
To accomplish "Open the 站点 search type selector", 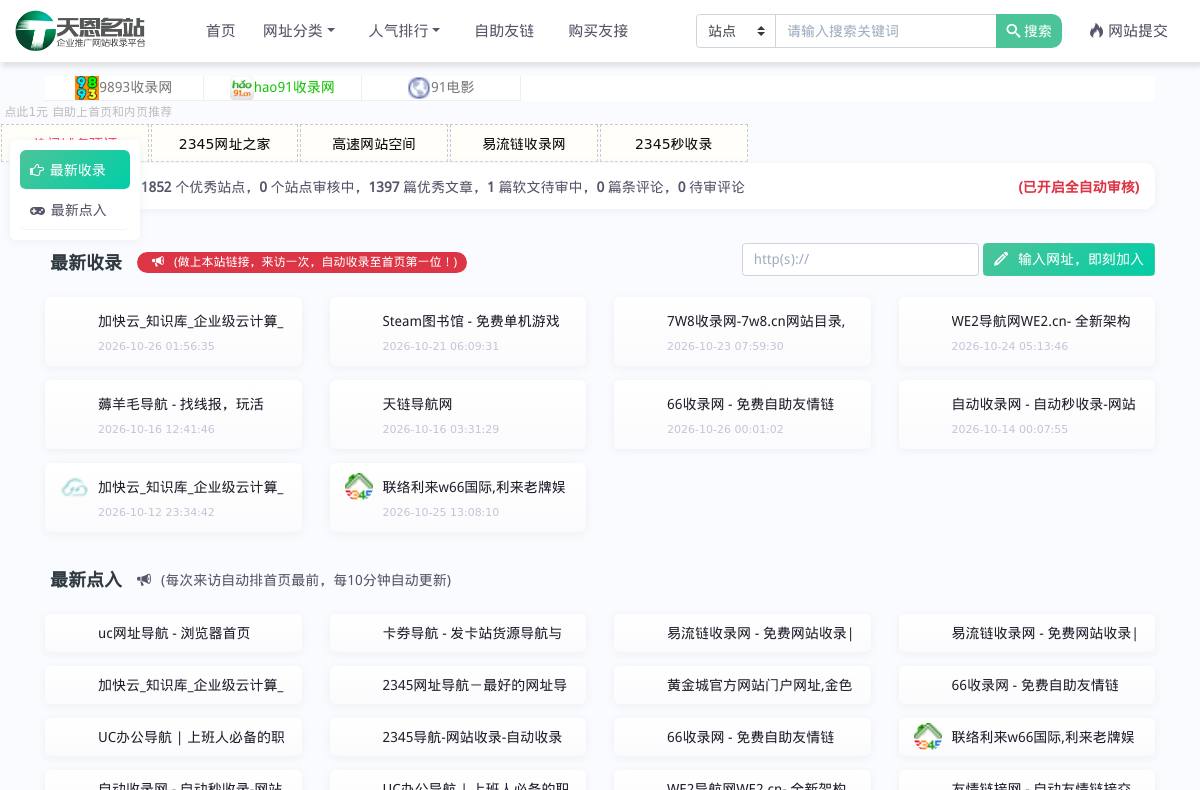I will pyautogui.click(x=735, y=31).
